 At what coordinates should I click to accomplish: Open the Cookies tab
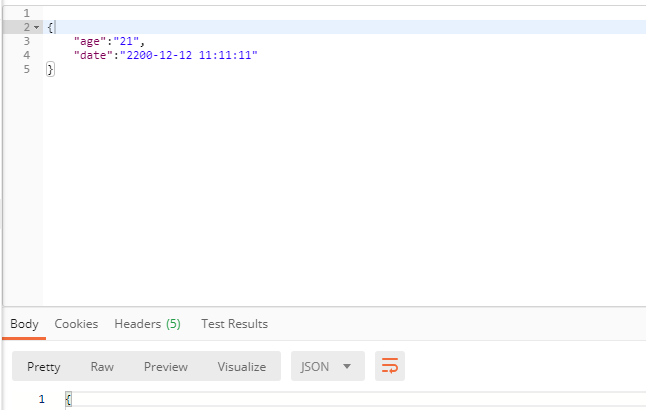76,324
